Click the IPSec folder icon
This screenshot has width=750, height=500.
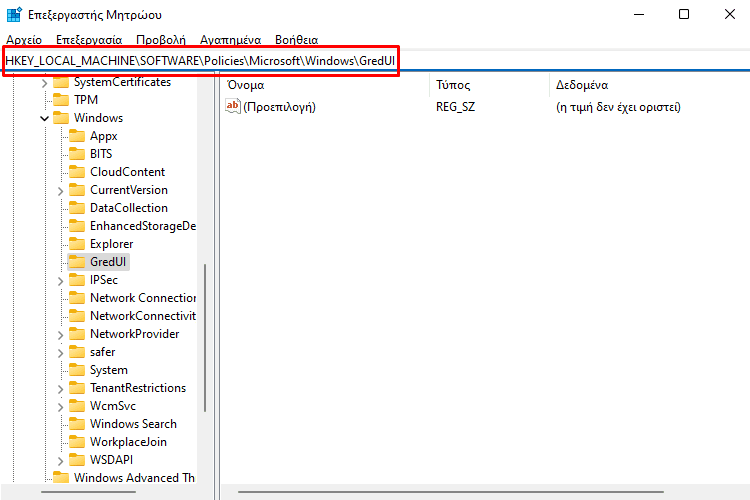[x=77, y=280]
